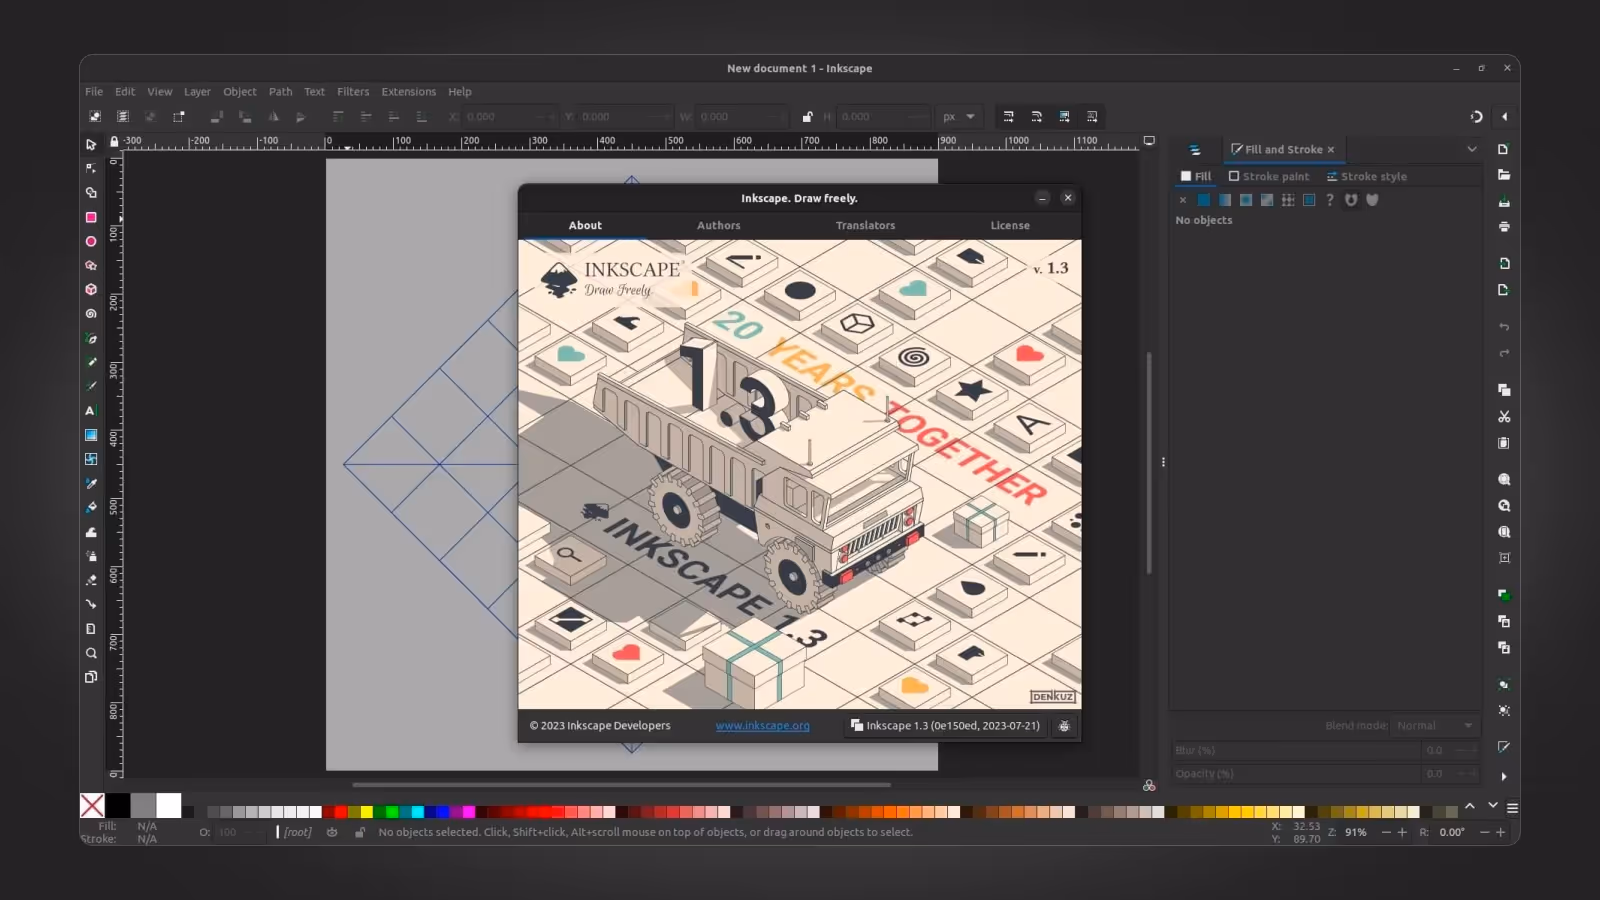Click the Open document folder icon
1600x900 pixels.
click(x=1504, y=175)
